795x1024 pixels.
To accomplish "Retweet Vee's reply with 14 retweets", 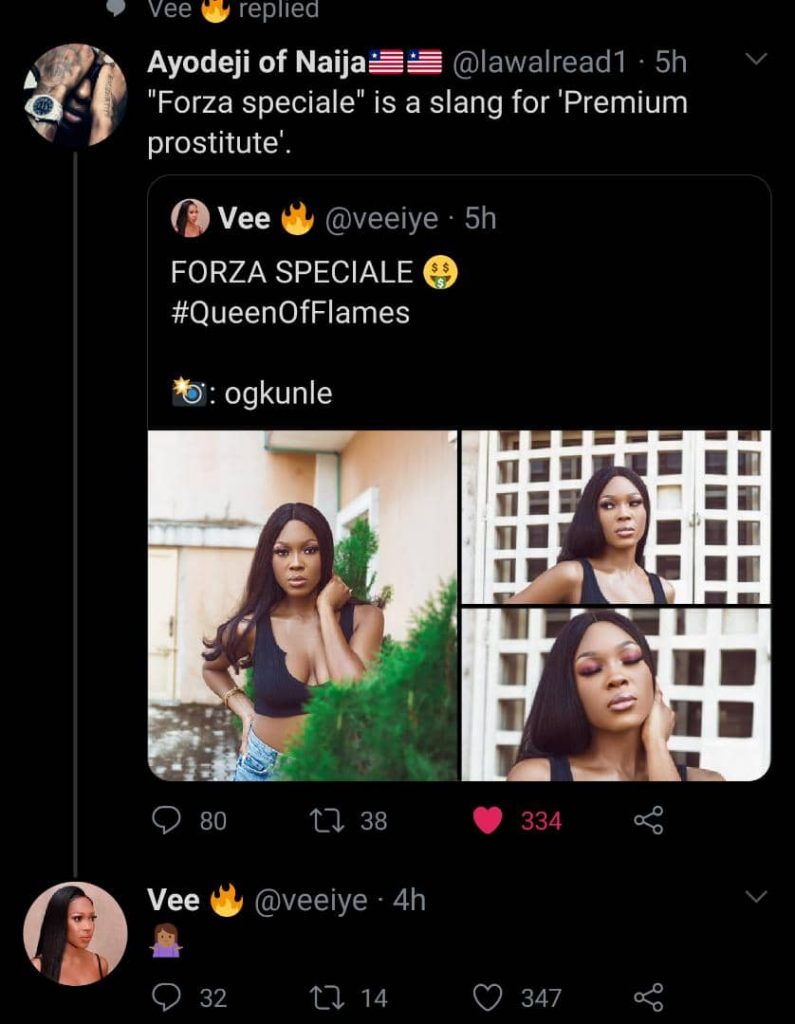I will [x=323, y=997].
